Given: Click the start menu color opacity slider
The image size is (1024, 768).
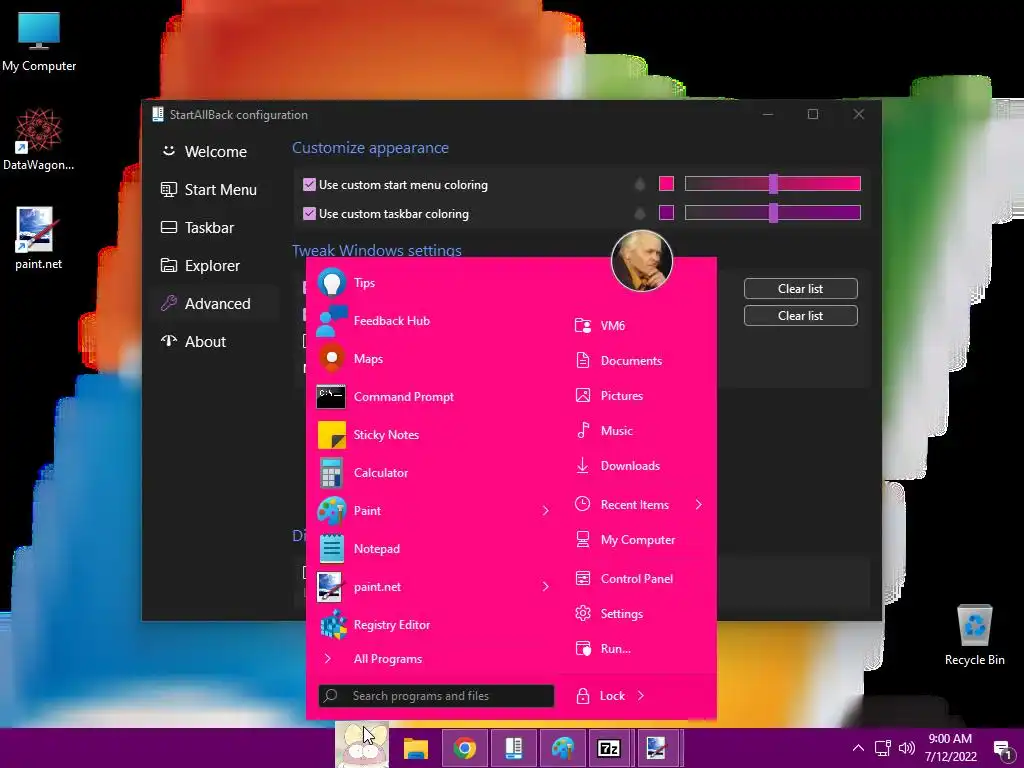Looking at the screenshot, I should [773, 184].
